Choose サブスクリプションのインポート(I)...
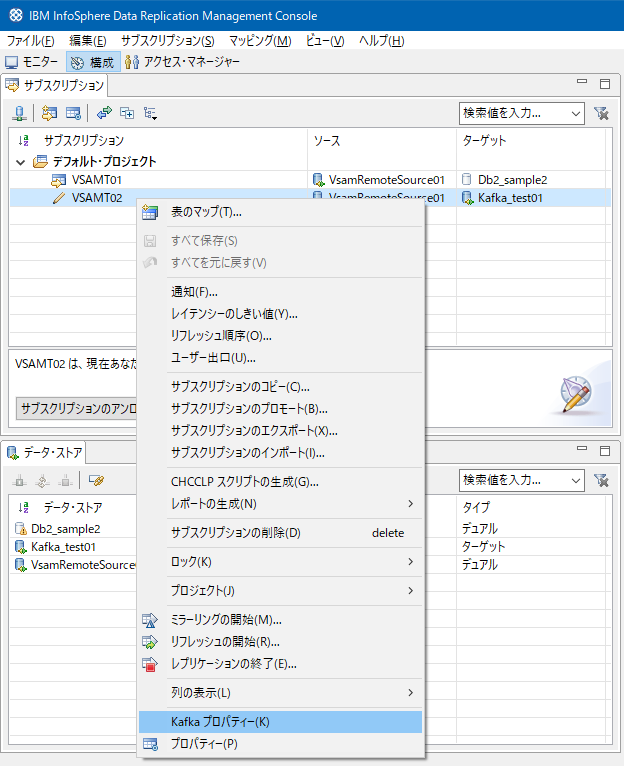 tap(280, 452)
